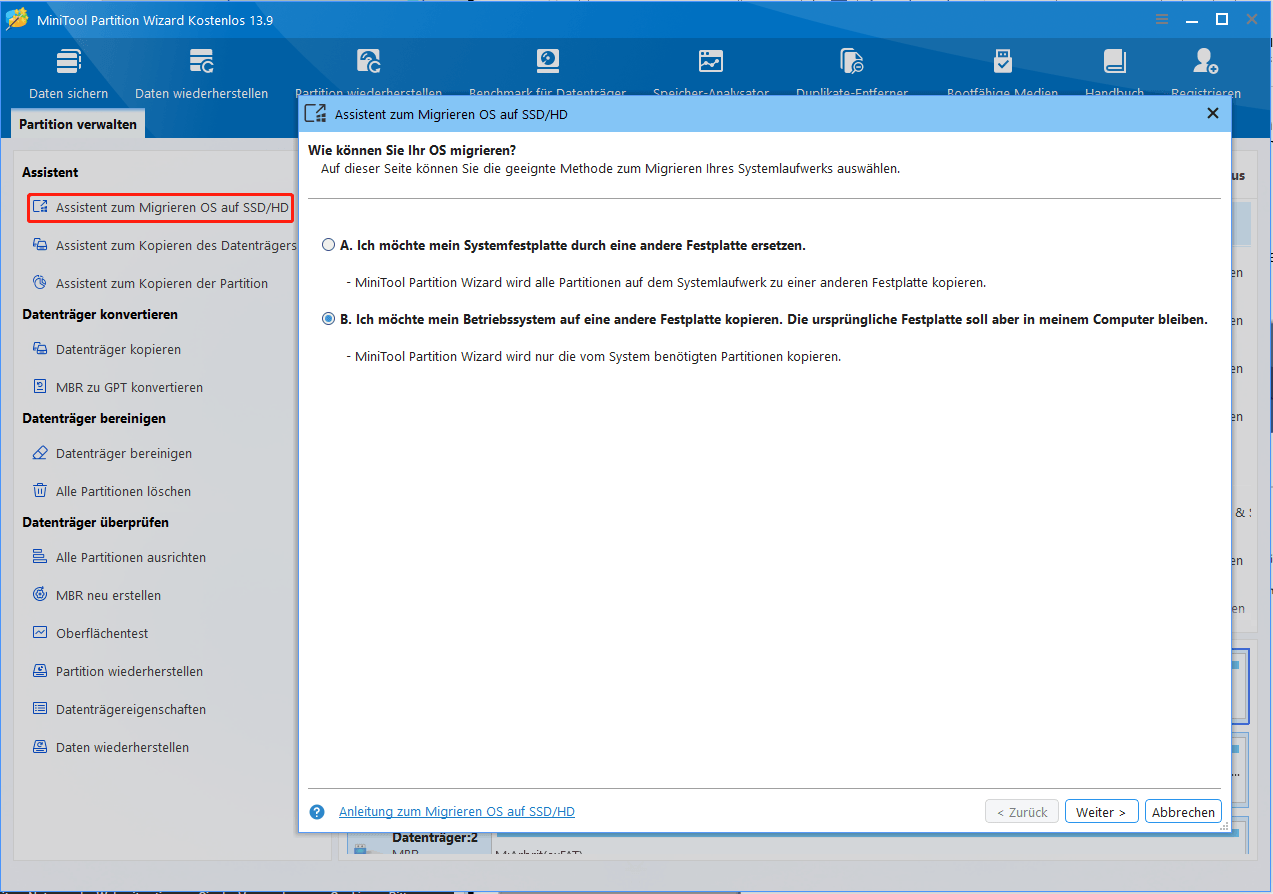
Task: Select Datenträger bereinigen sidebar entry
Action: click(x=111, y=453)
